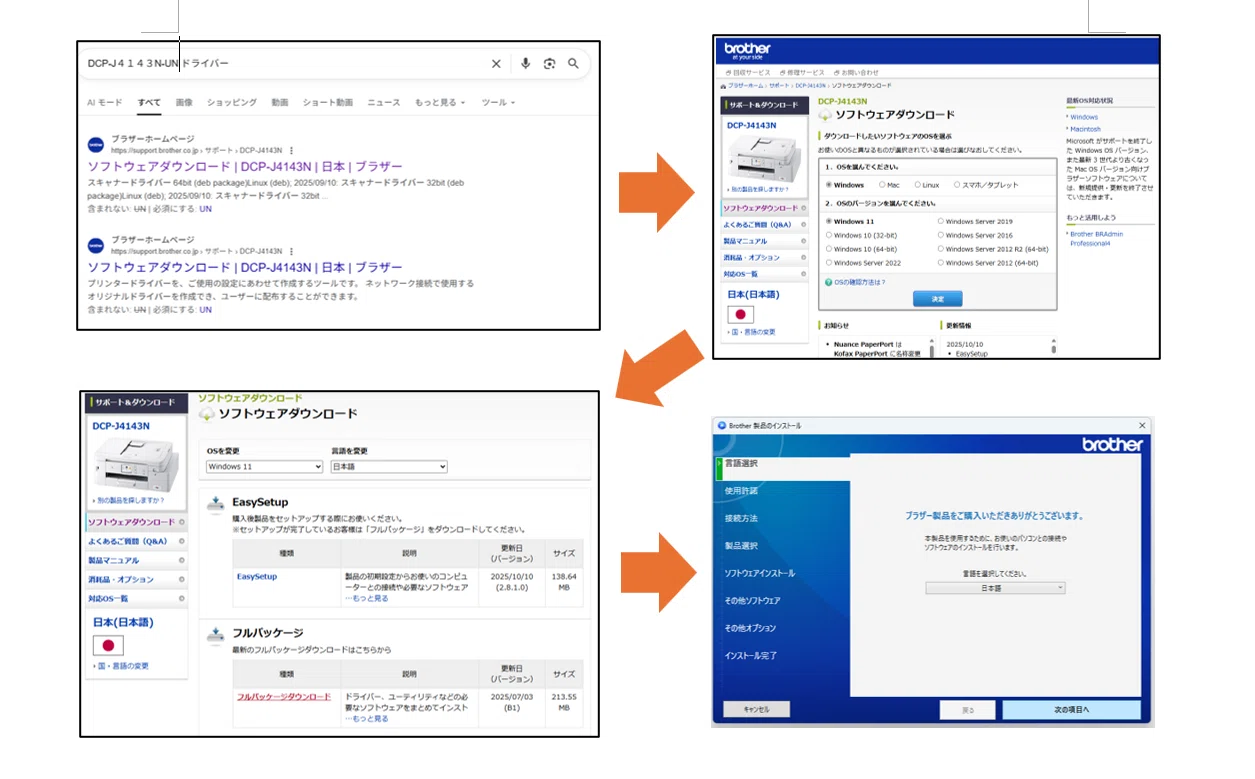Start voice search with the microphone icon

click(x=525, y=64)
